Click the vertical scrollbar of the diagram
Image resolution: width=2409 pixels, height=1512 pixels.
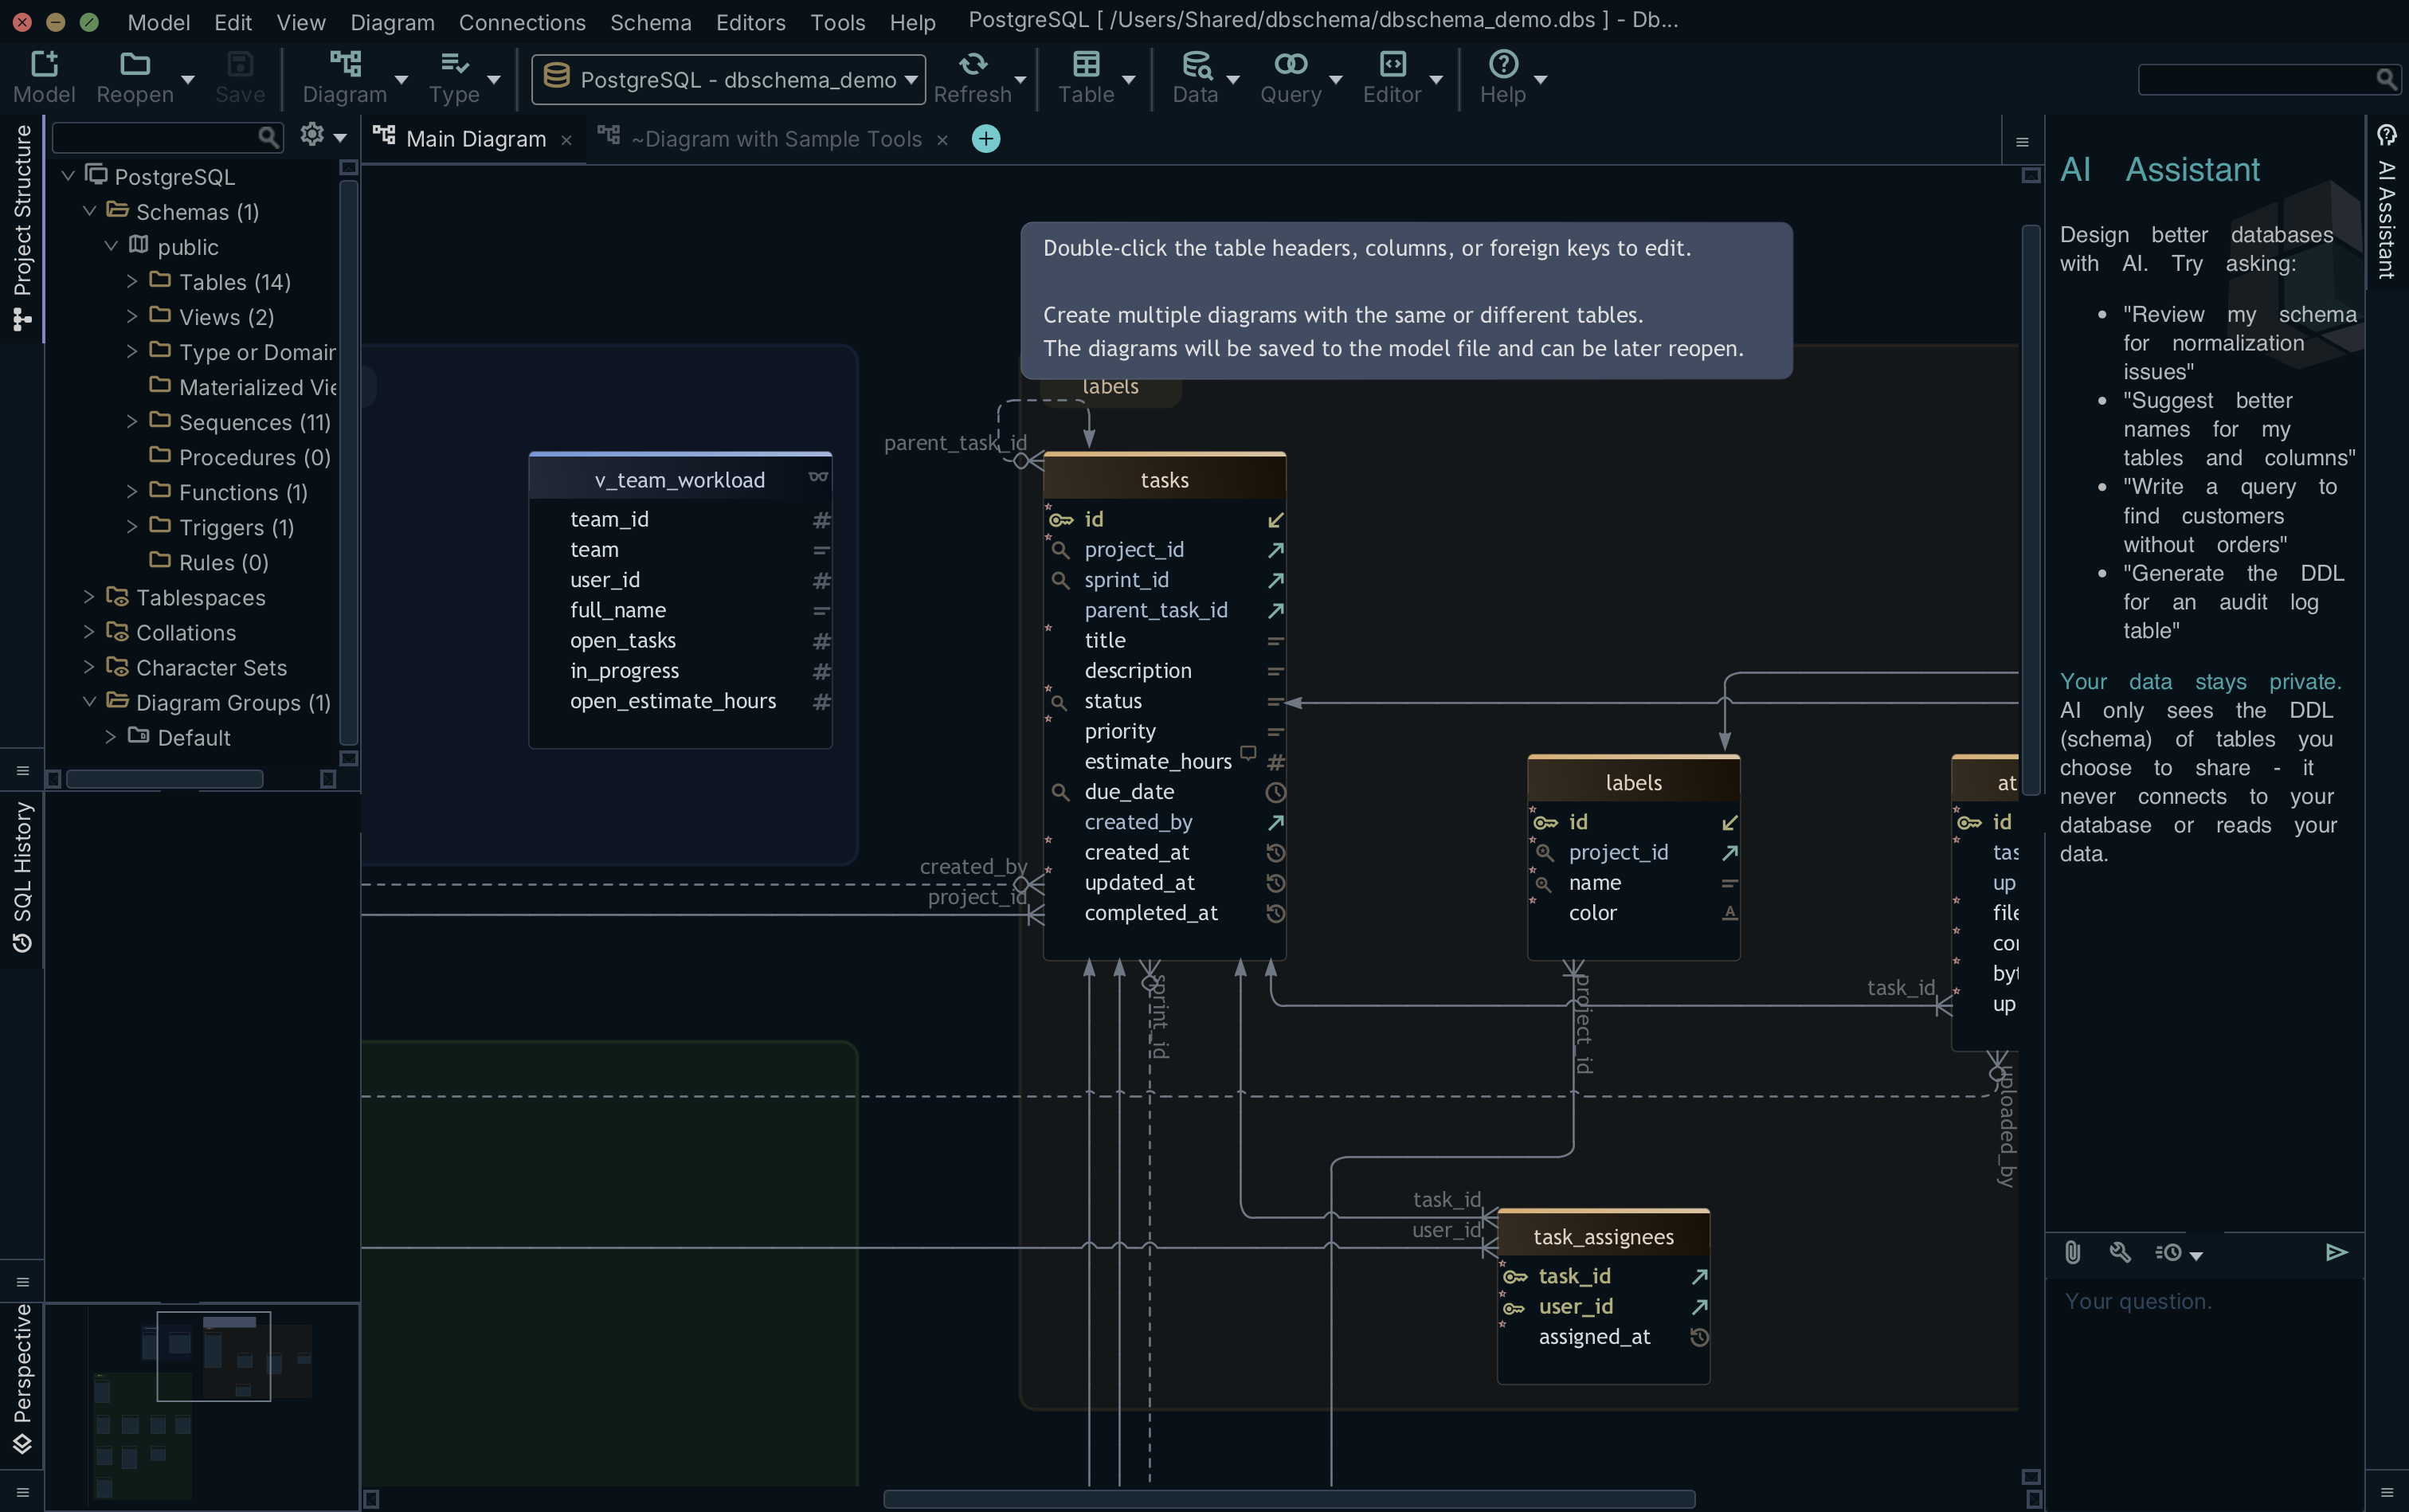(2030, 510)
